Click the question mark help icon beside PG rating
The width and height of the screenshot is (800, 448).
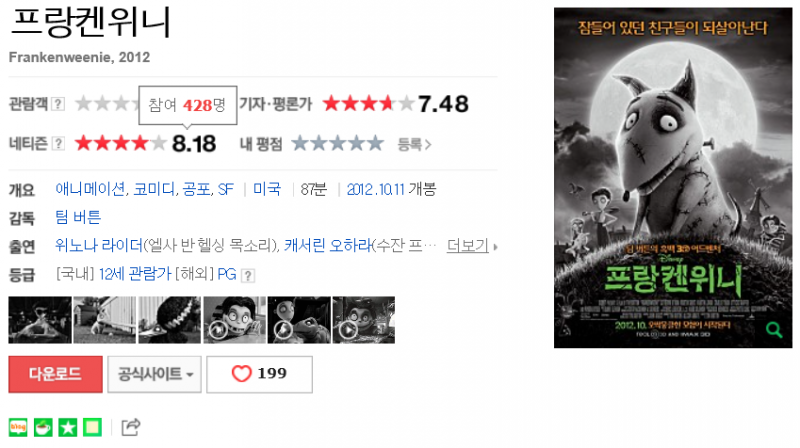coord(247,276)
